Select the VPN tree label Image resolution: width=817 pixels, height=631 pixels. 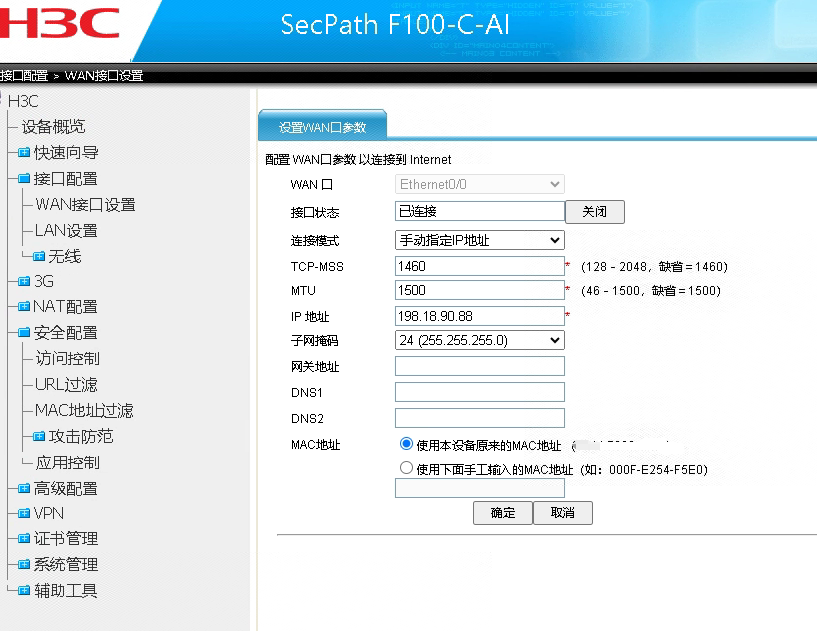click(x=49, y=513)
